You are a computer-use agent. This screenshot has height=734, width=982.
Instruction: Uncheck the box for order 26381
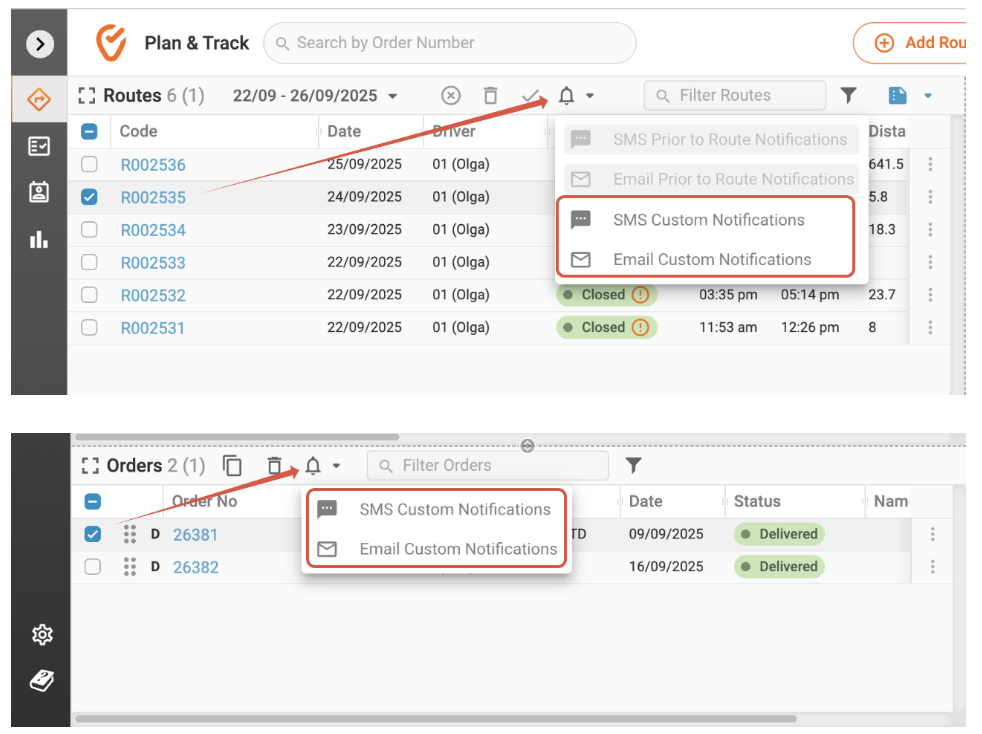point(93,534)
